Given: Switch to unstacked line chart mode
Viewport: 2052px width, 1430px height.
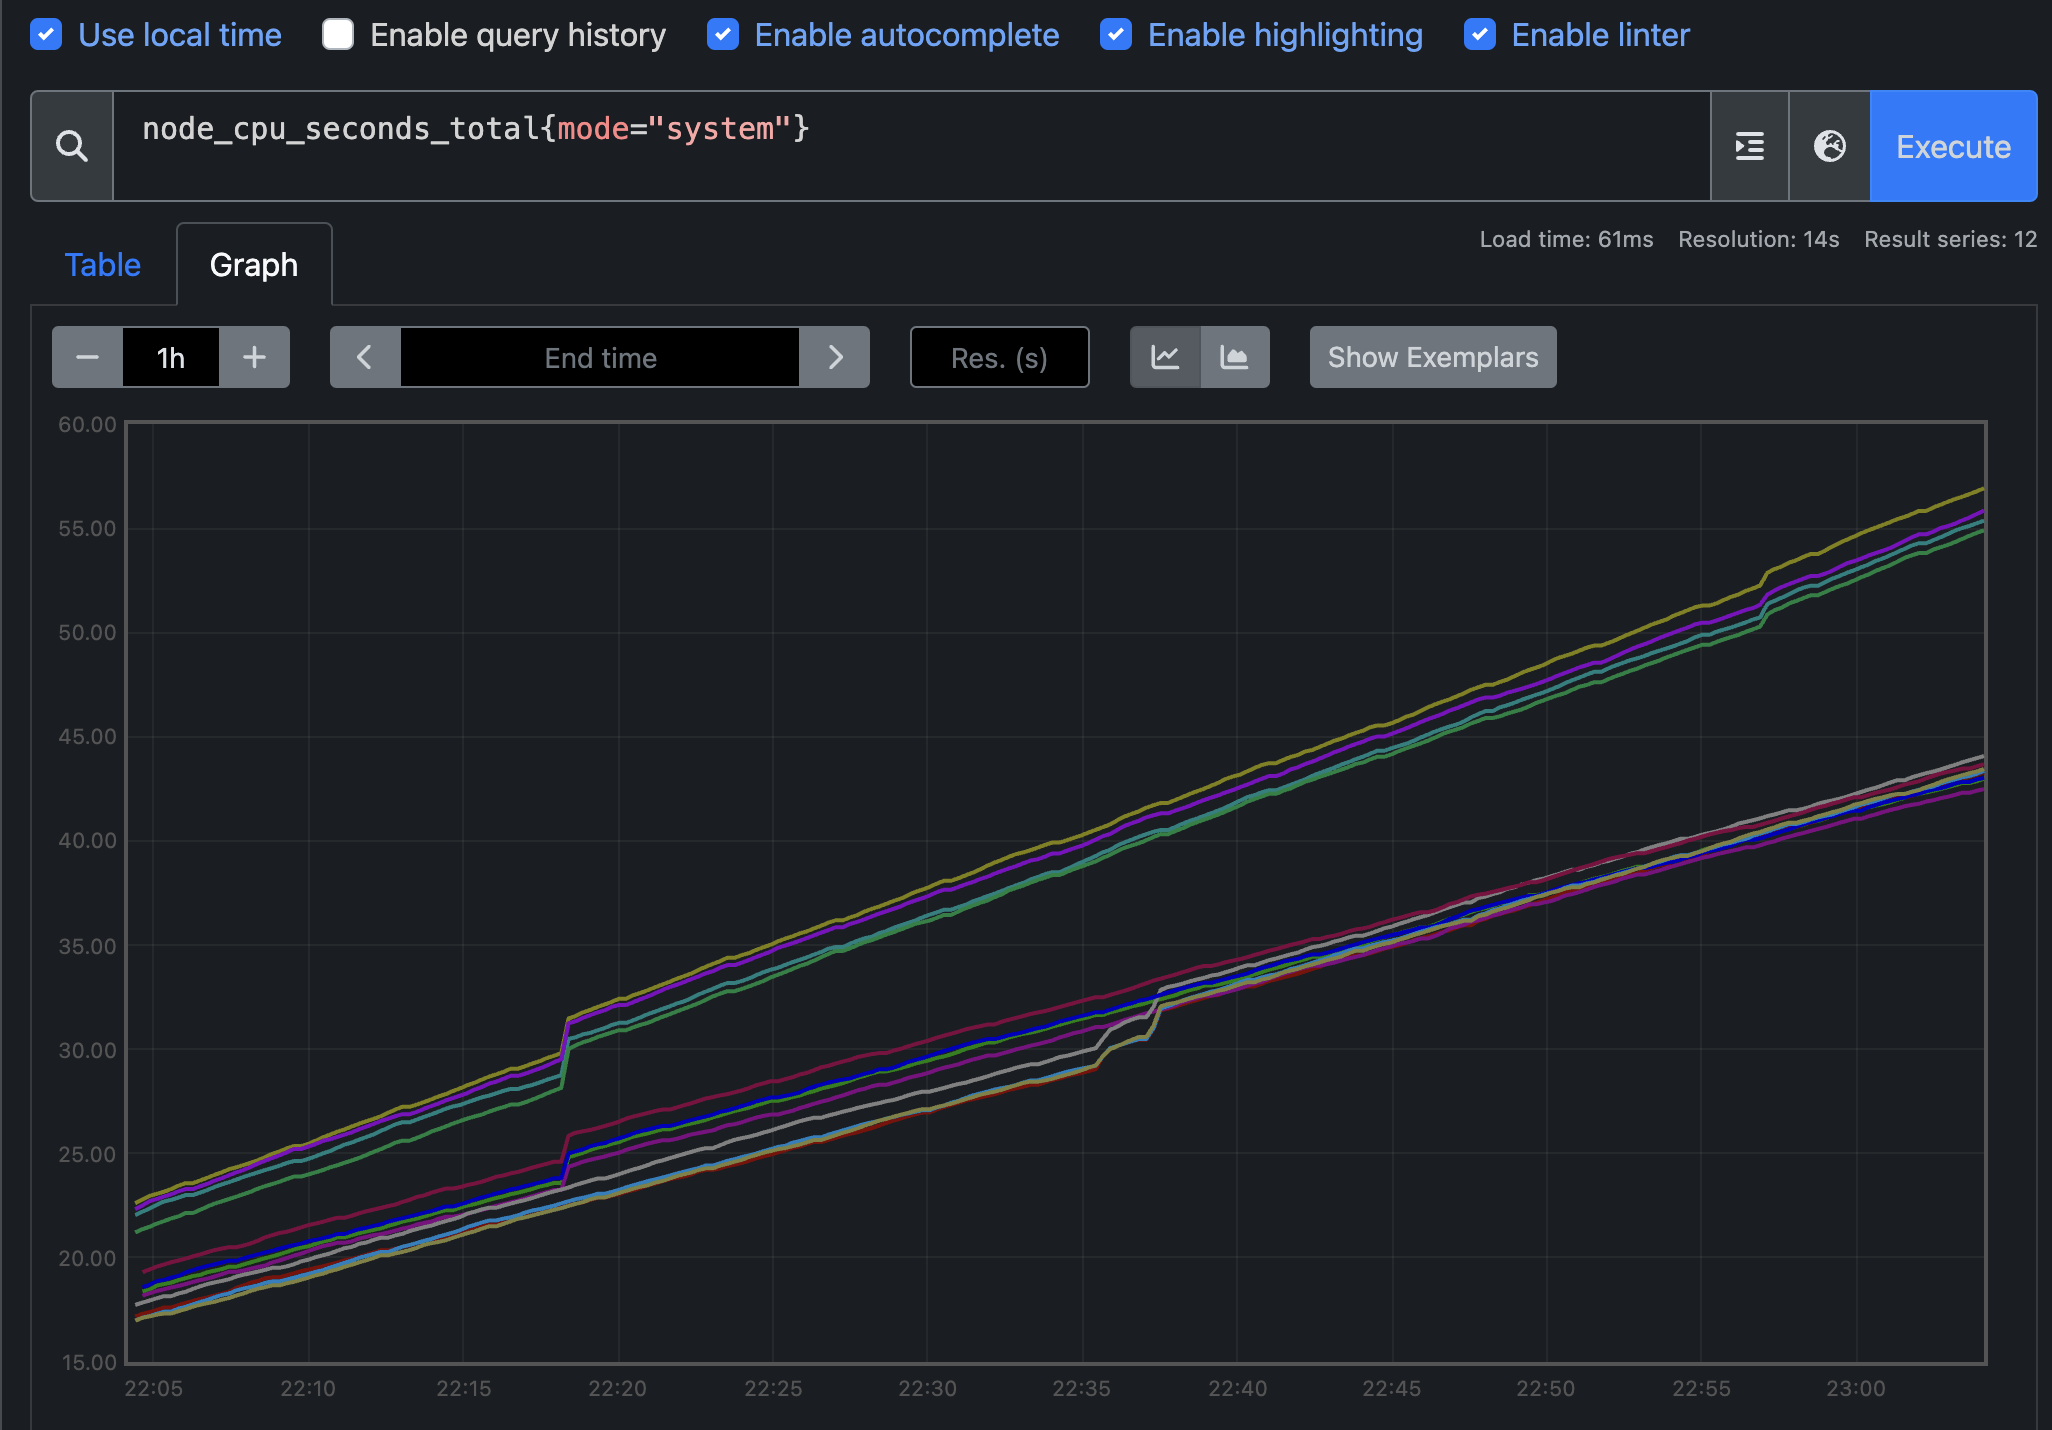Looking at the screenshot, I should tap(1165, 357).
